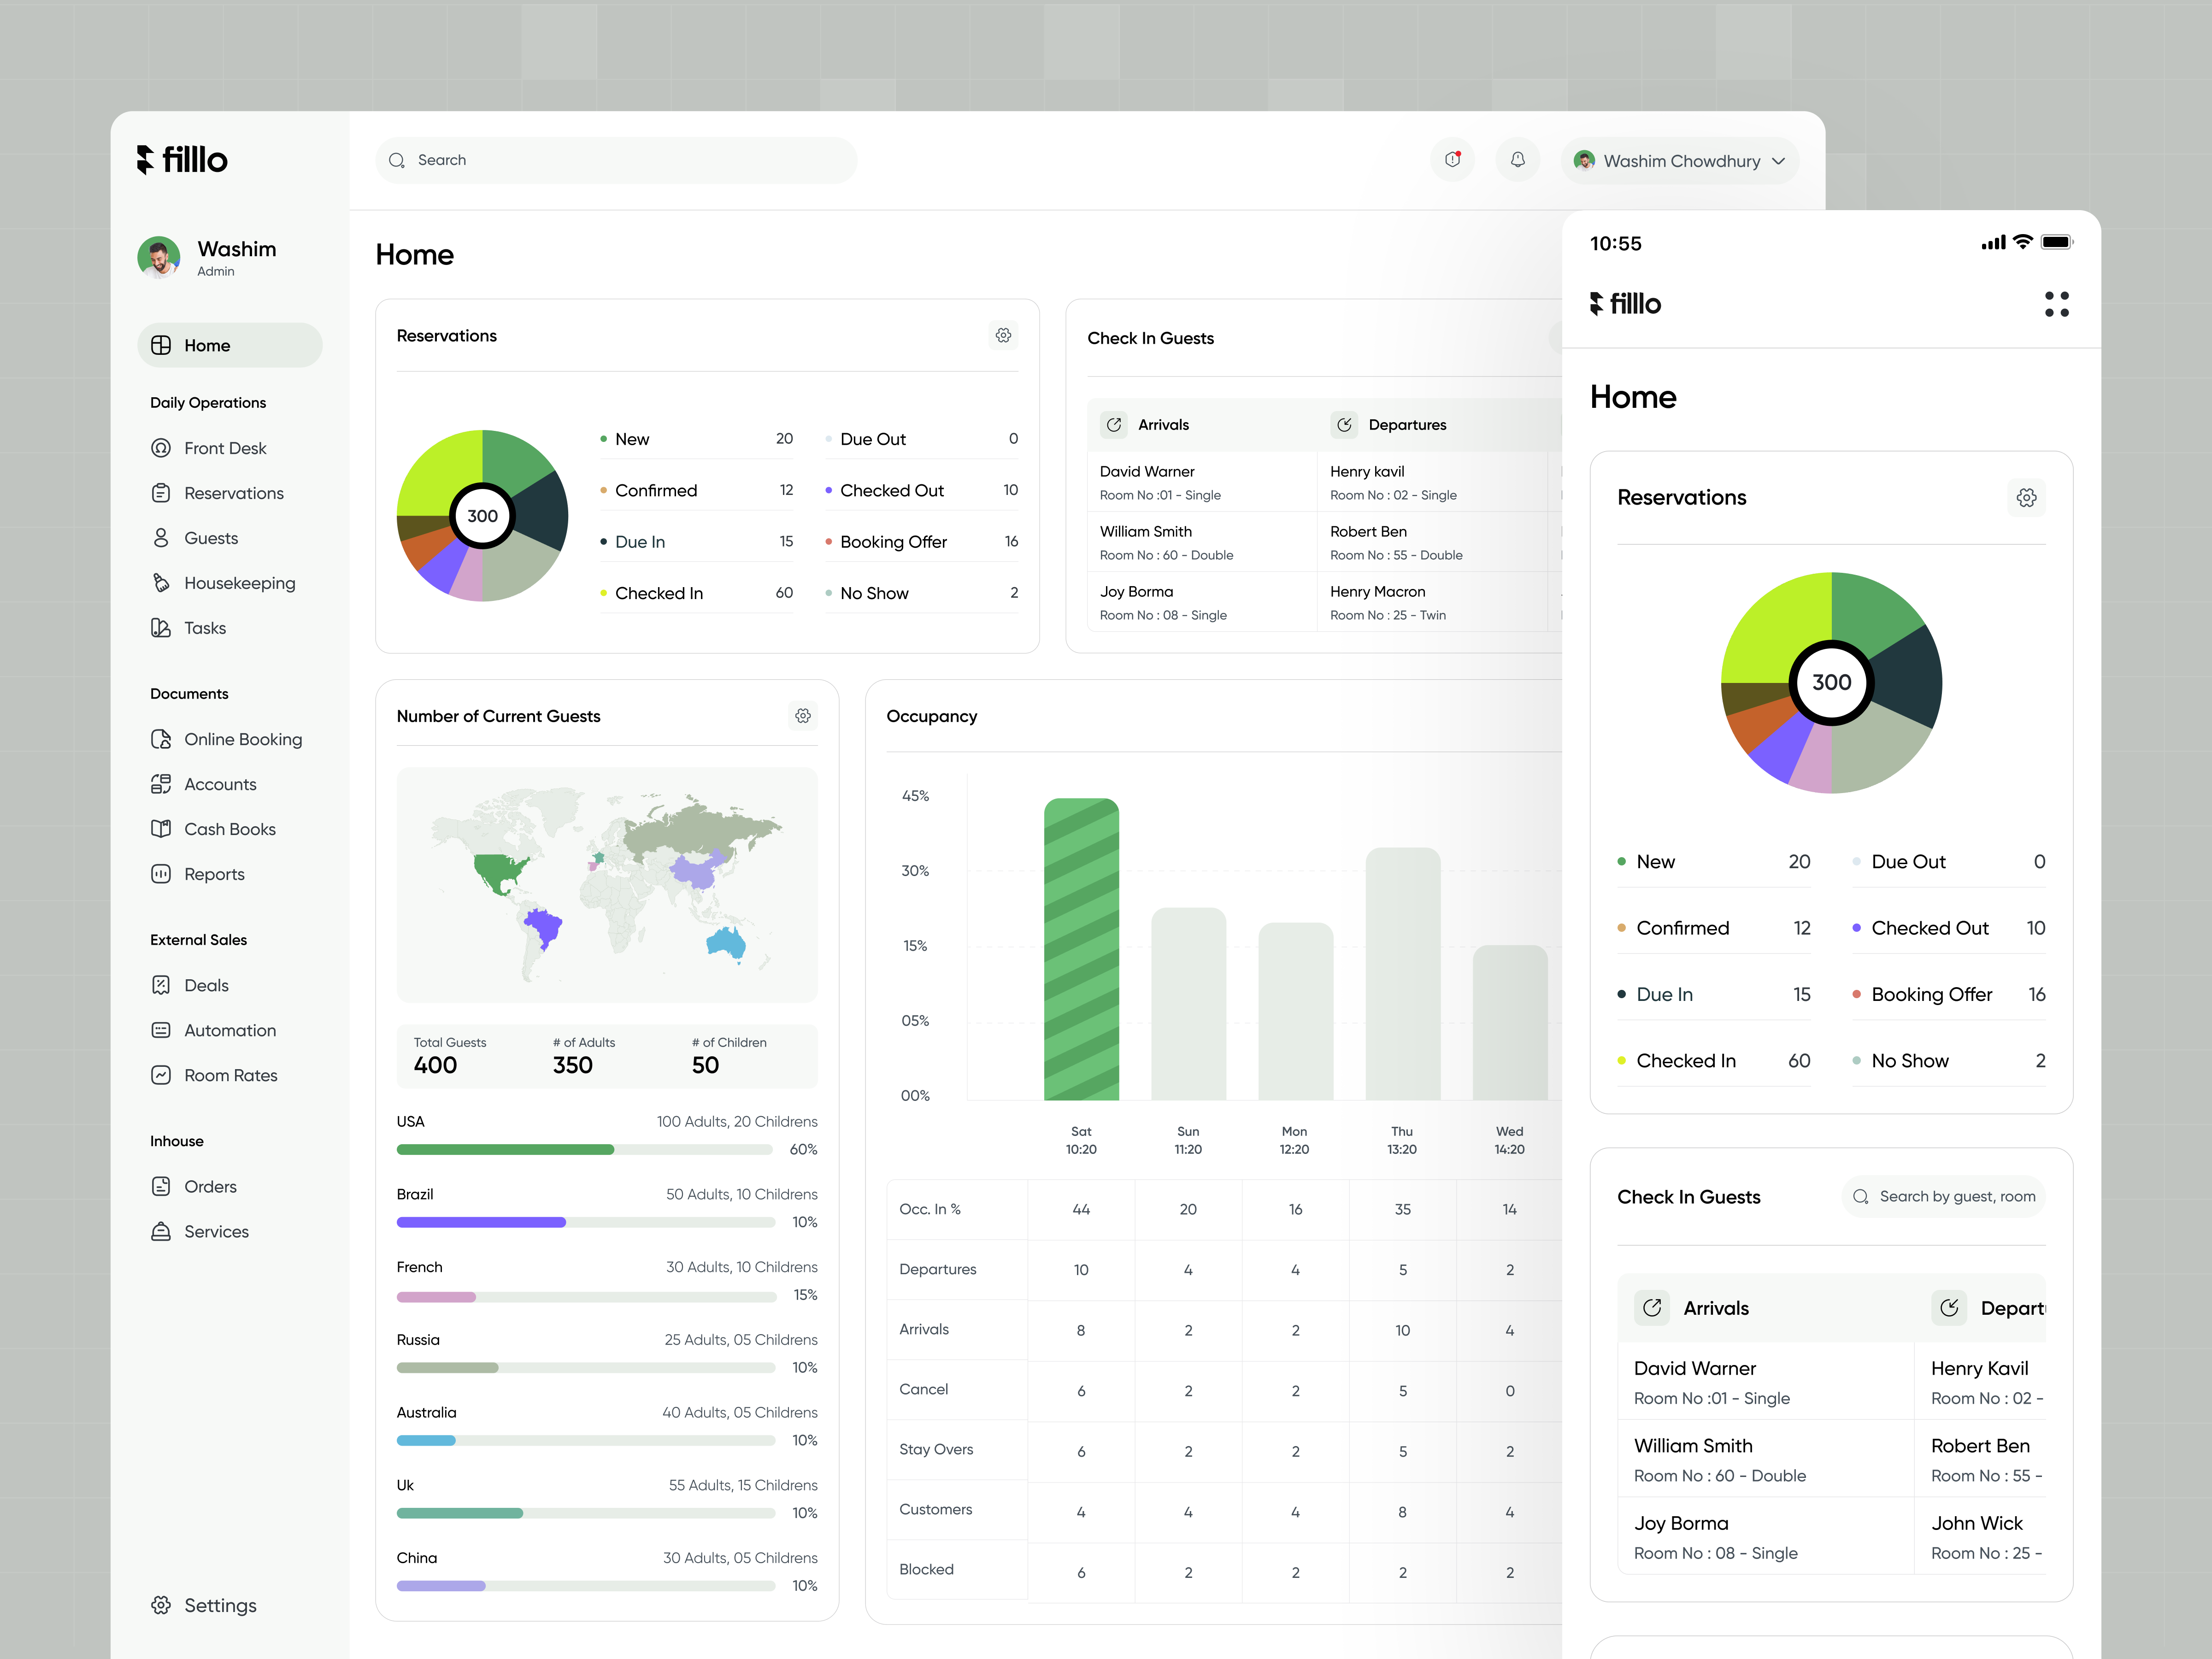Open the grid menu on the mobile screen
The height and width of the screenshot is (1659, 2212).
tap(2057, 304)
